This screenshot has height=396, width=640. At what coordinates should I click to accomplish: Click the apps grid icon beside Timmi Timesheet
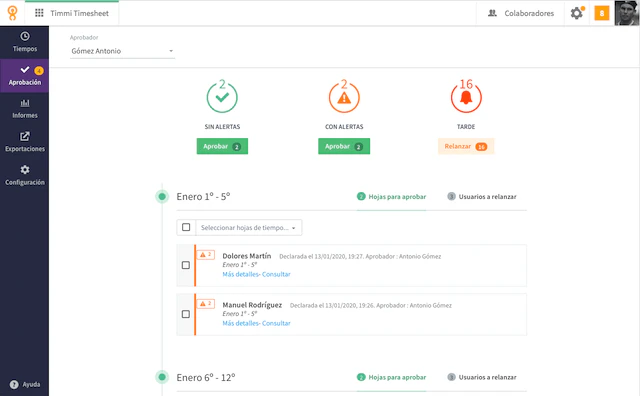39,13
